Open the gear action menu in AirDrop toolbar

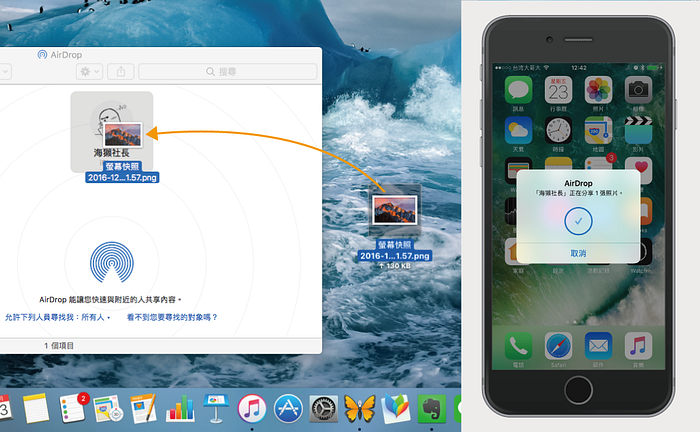coord(89,71)
